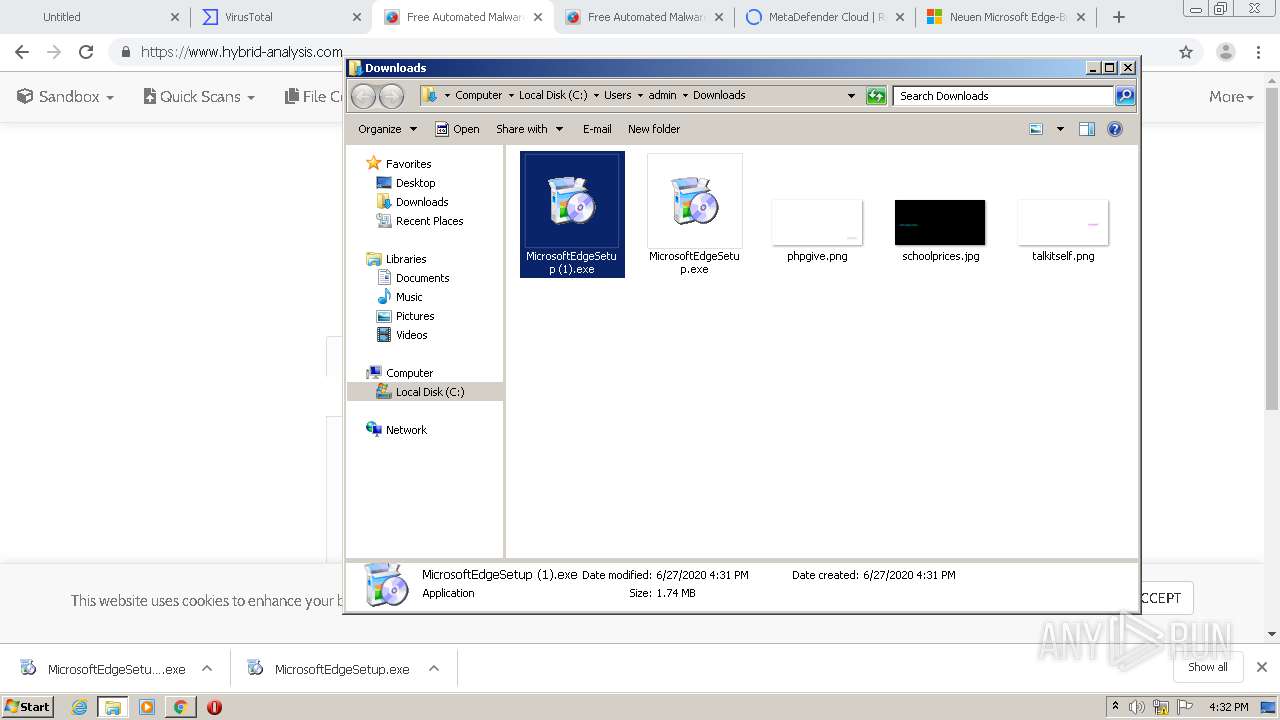
Task: Launch Internet Explorer from taskbar
Action: point(80,707)
